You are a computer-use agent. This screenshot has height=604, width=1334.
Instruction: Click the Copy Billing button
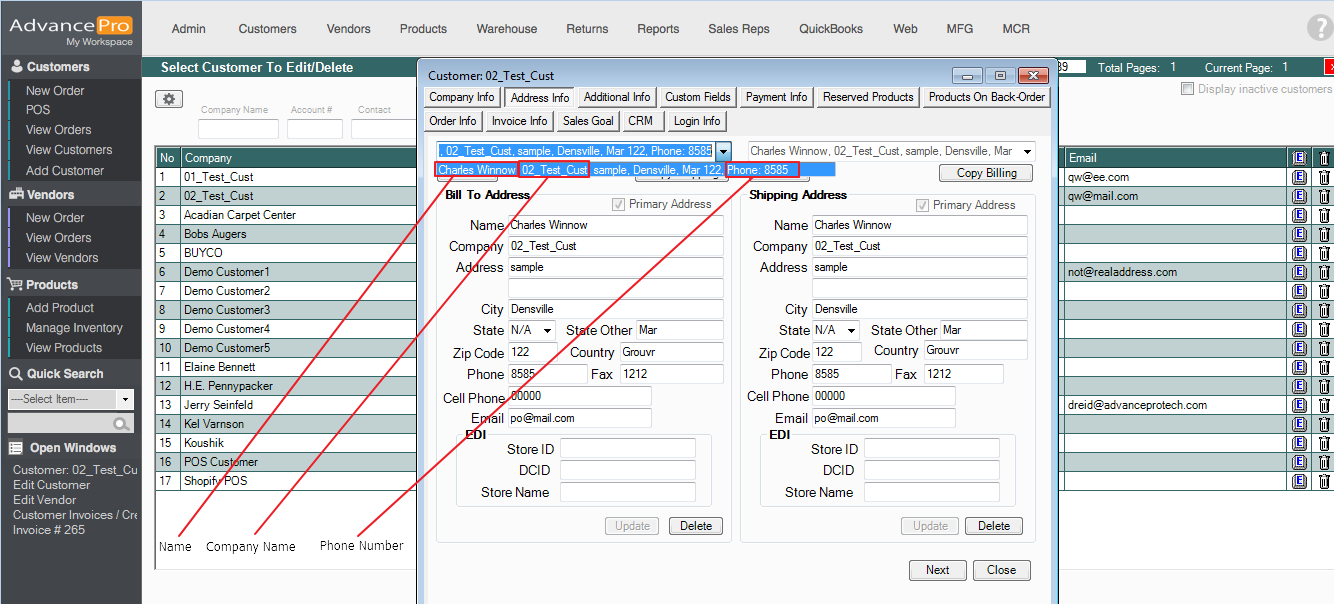[986, 173]
